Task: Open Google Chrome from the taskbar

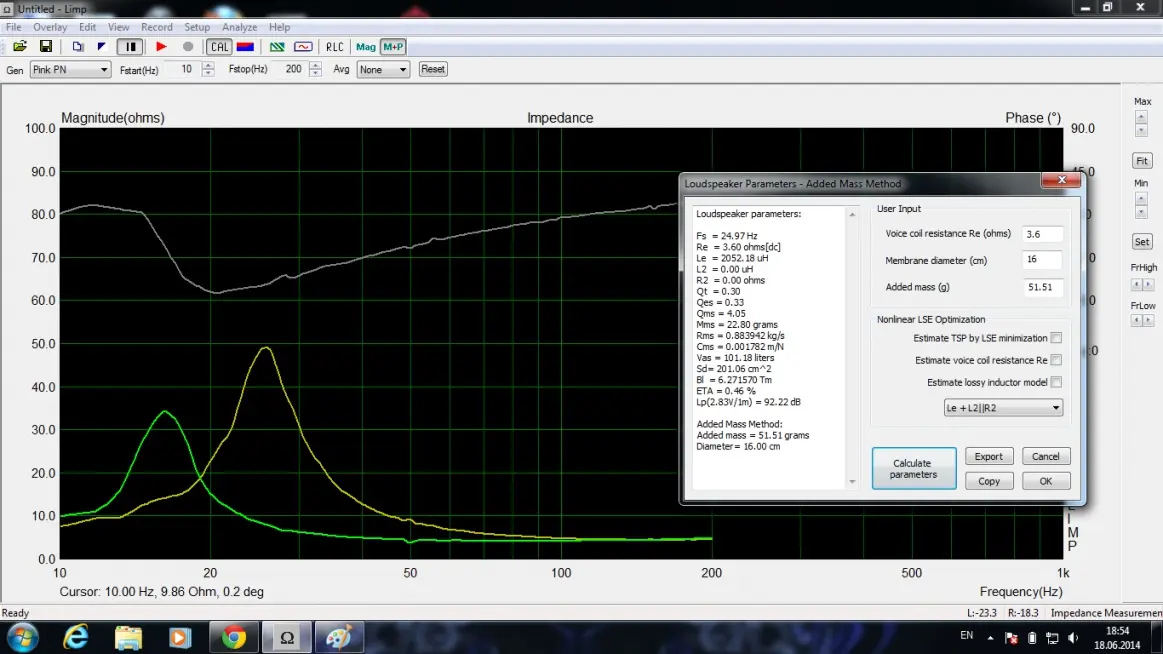Action: point(234,637)
